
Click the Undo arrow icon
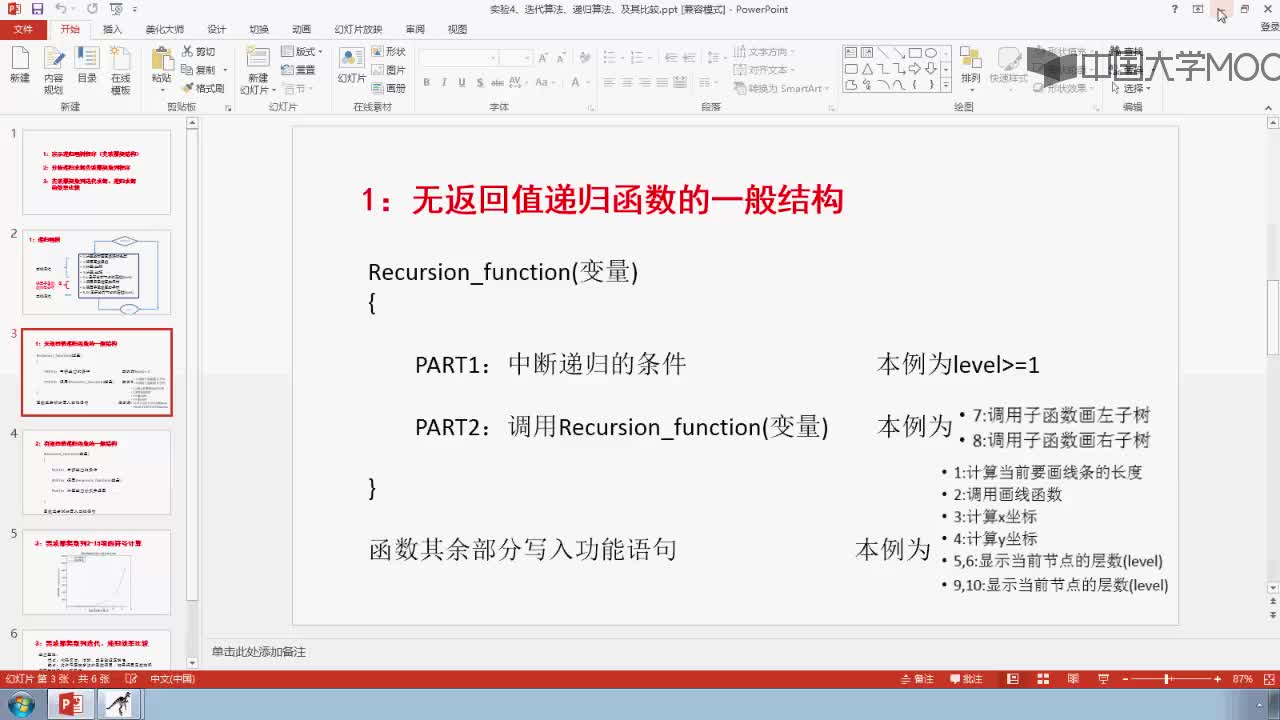pos(59,9)
